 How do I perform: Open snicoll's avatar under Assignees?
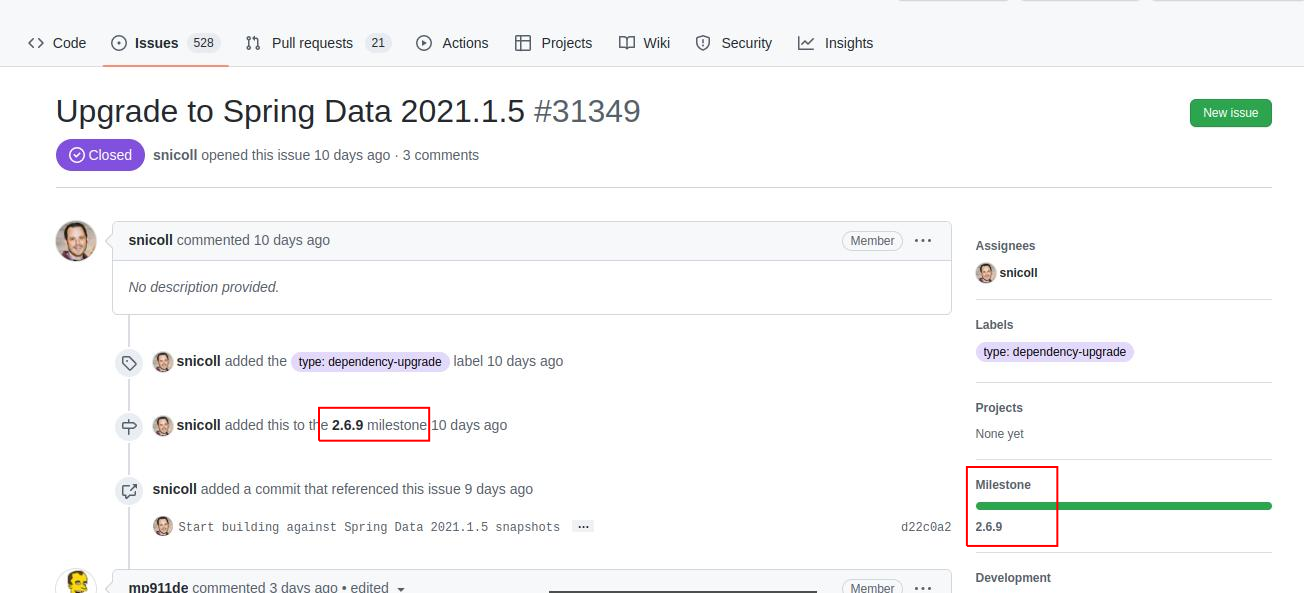tap(985, 272)
